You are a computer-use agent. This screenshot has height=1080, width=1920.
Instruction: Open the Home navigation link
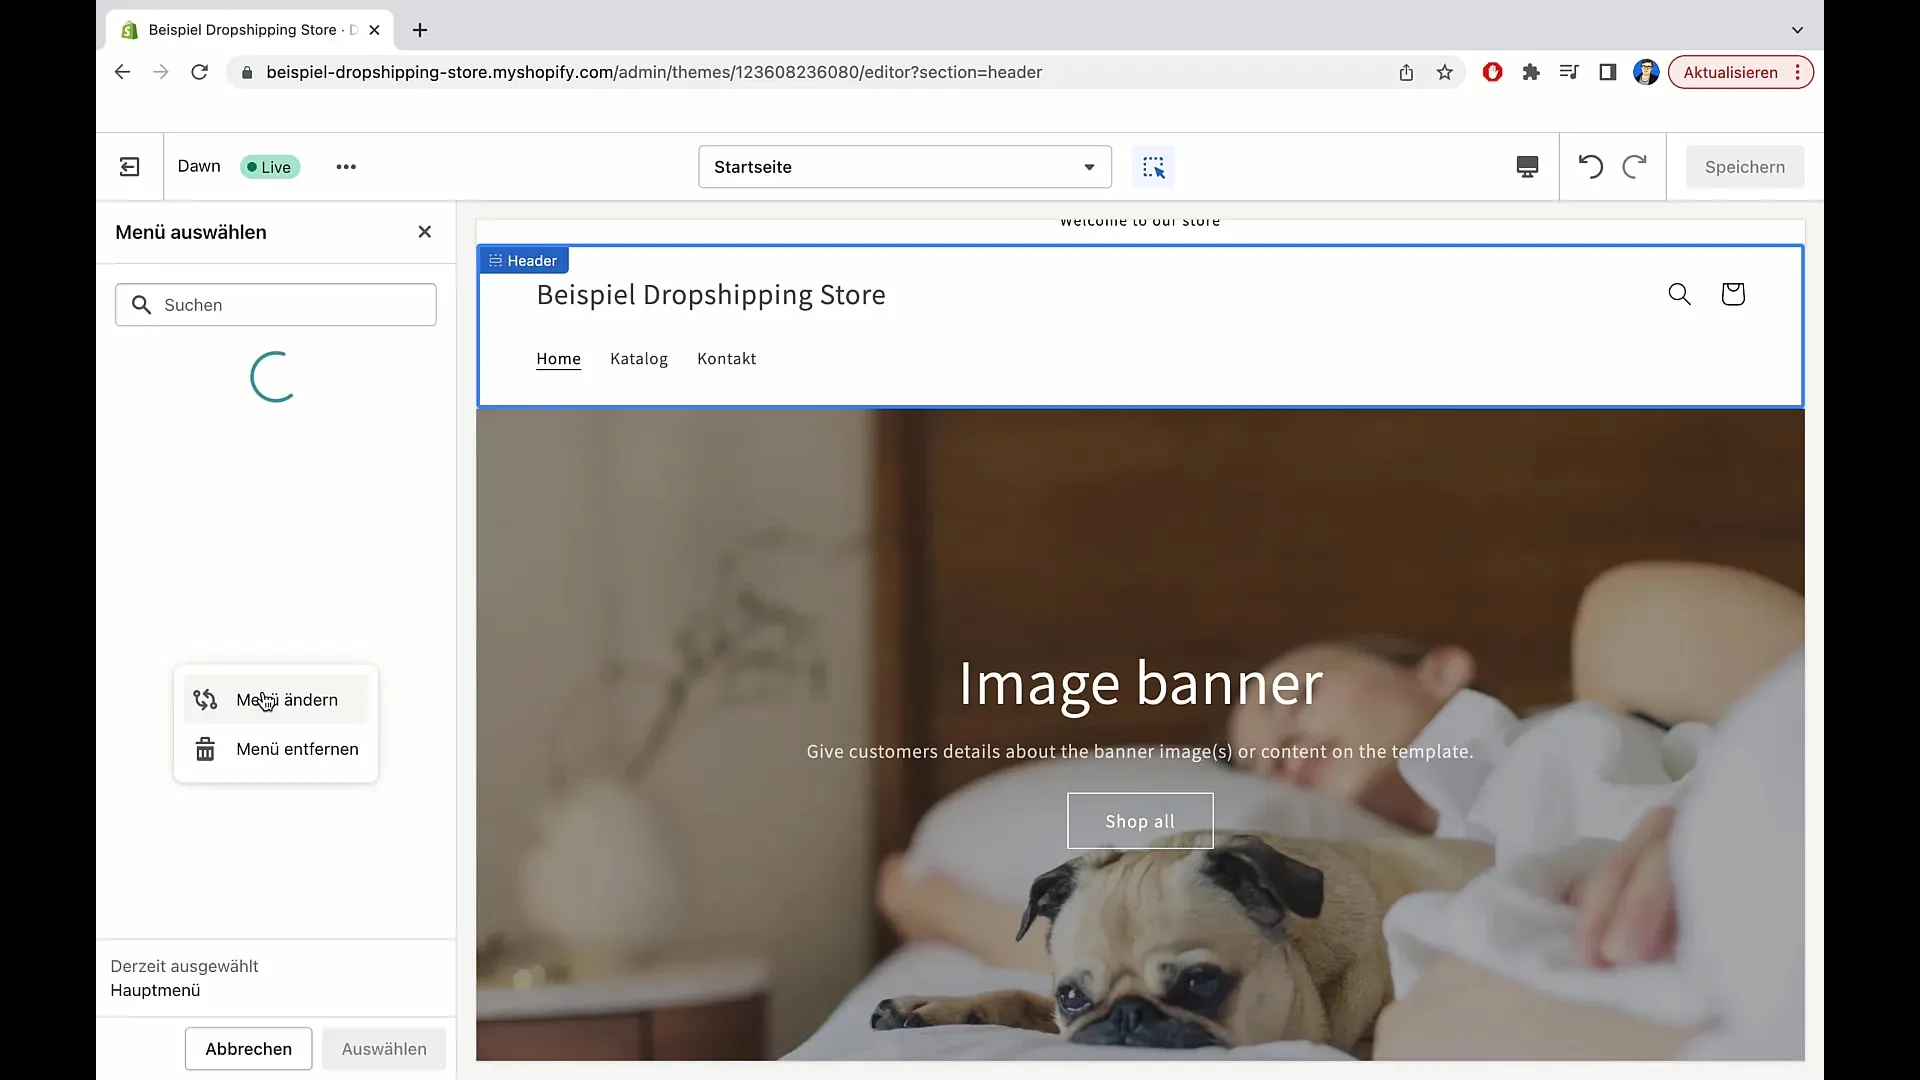558,359
